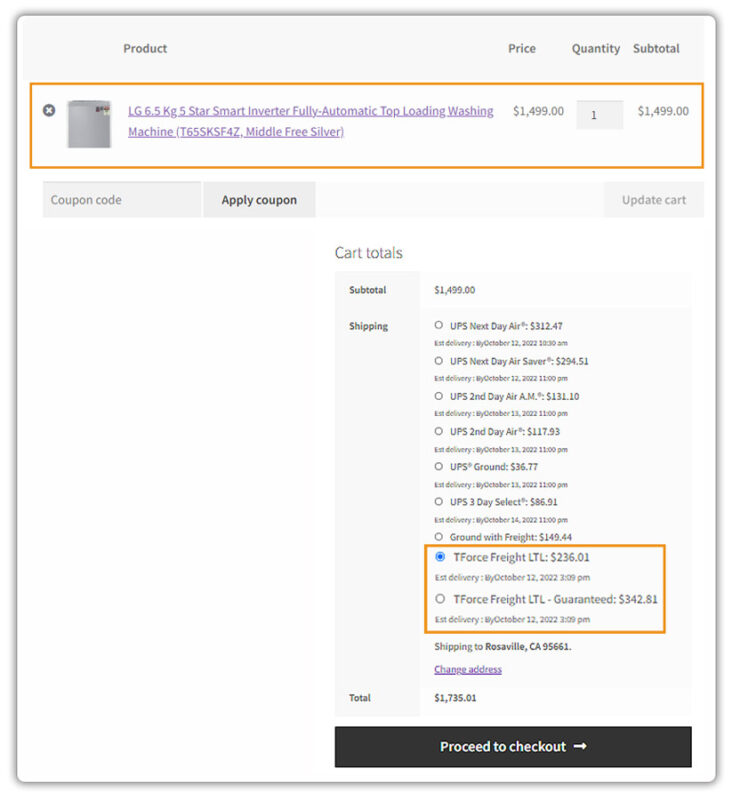
Task: Choose UPS 2nd Day Air A.M. shipping
Action: click(439, 396)
